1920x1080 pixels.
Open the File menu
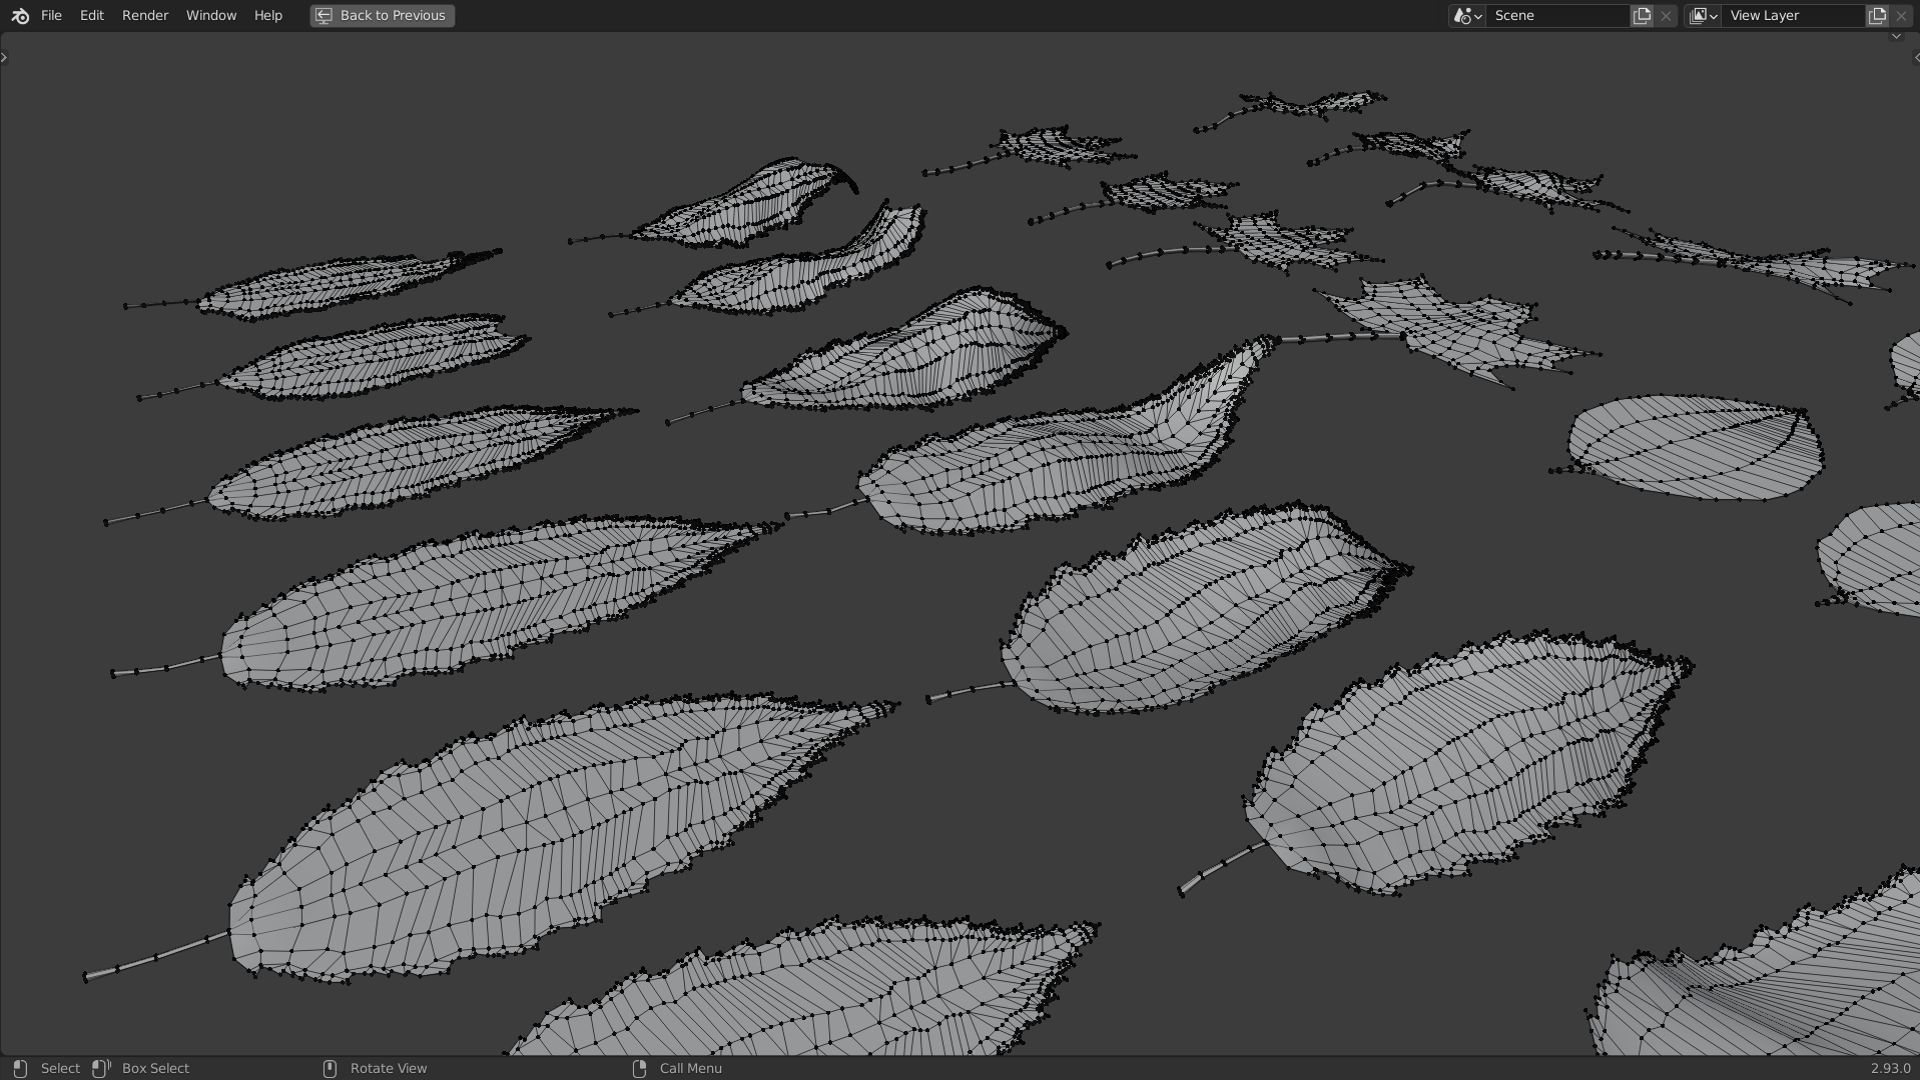(x=51, y=16)
